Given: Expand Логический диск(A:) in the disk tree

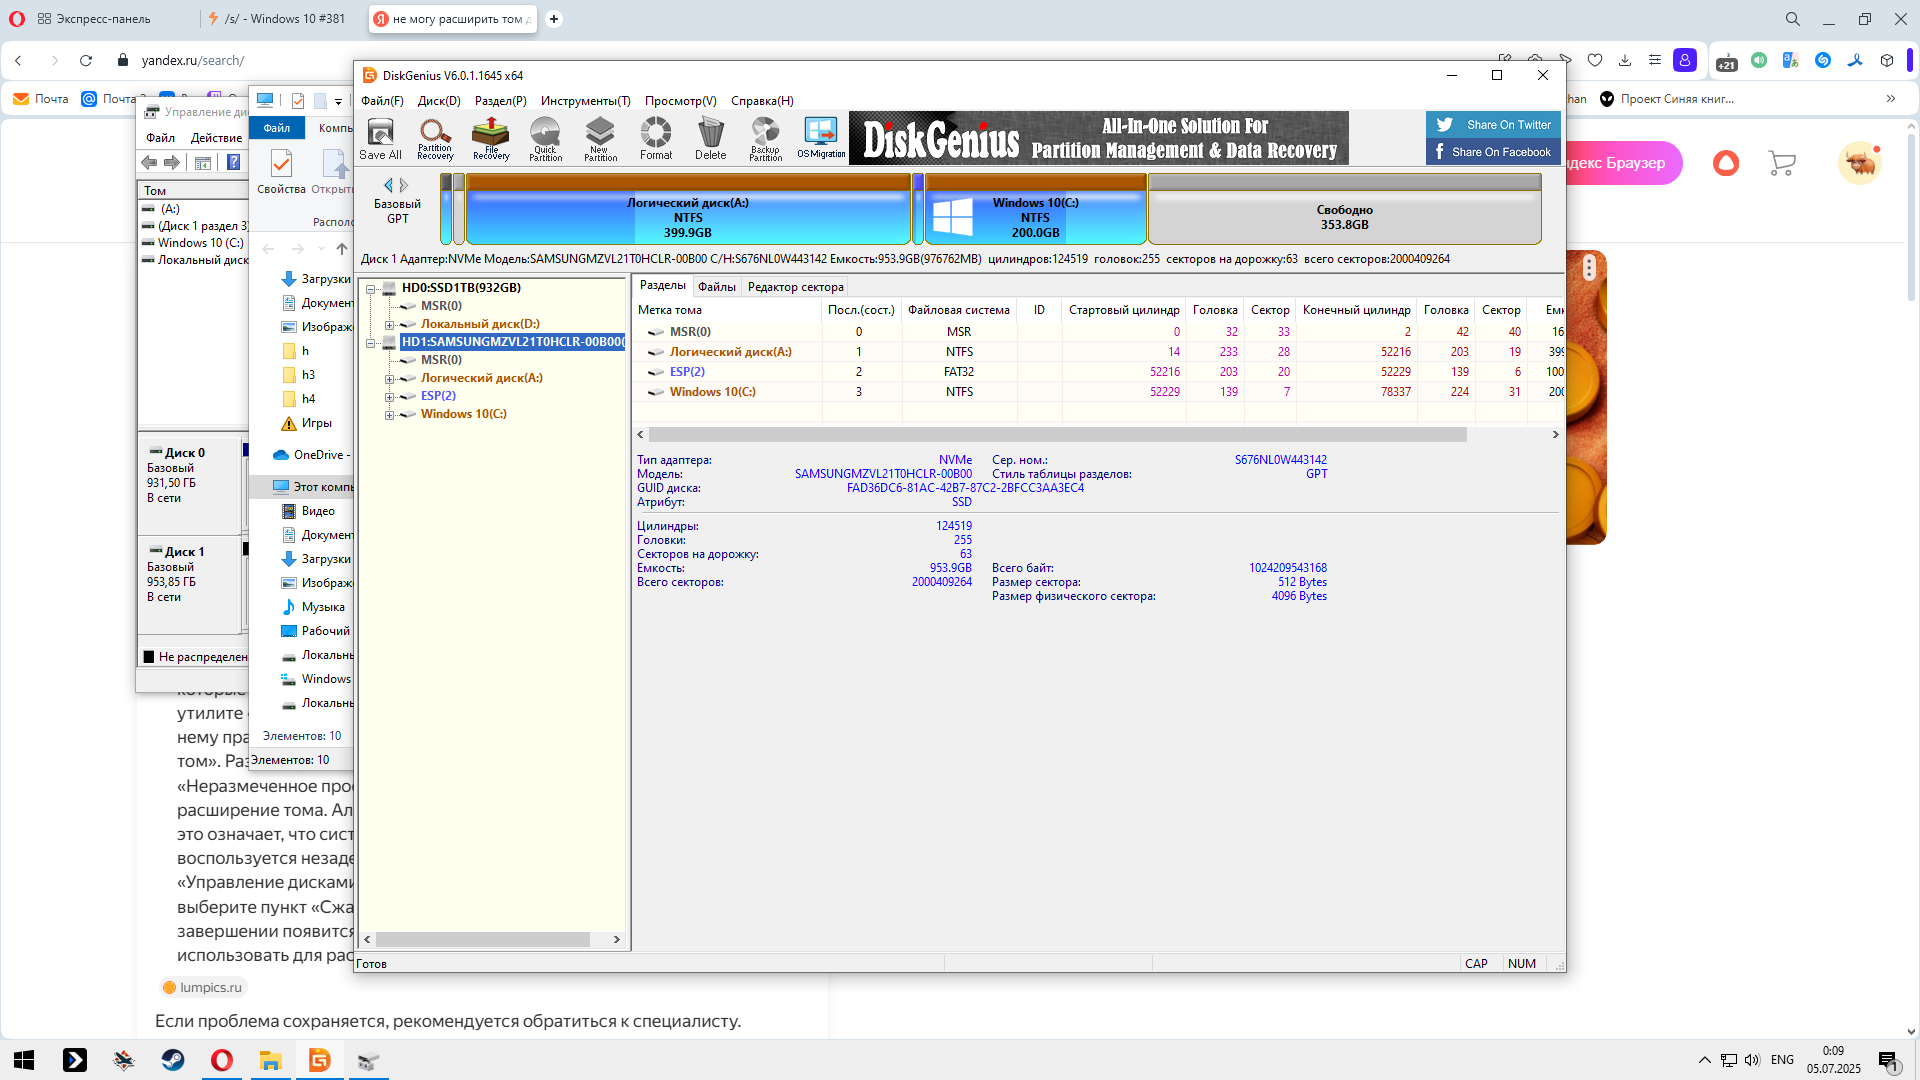Looking at the screenshot, I should click(390, 379).
